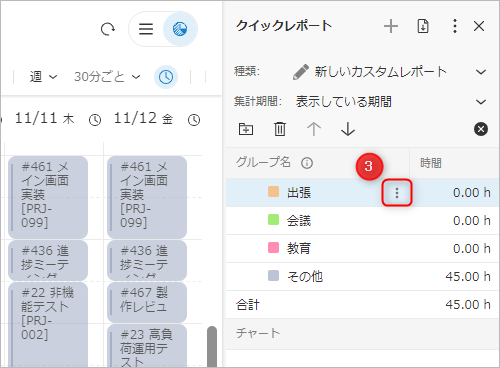Toggle the blue clock icon in toolbar
This screenshot has height=368, width=500.
coord(166,77)
